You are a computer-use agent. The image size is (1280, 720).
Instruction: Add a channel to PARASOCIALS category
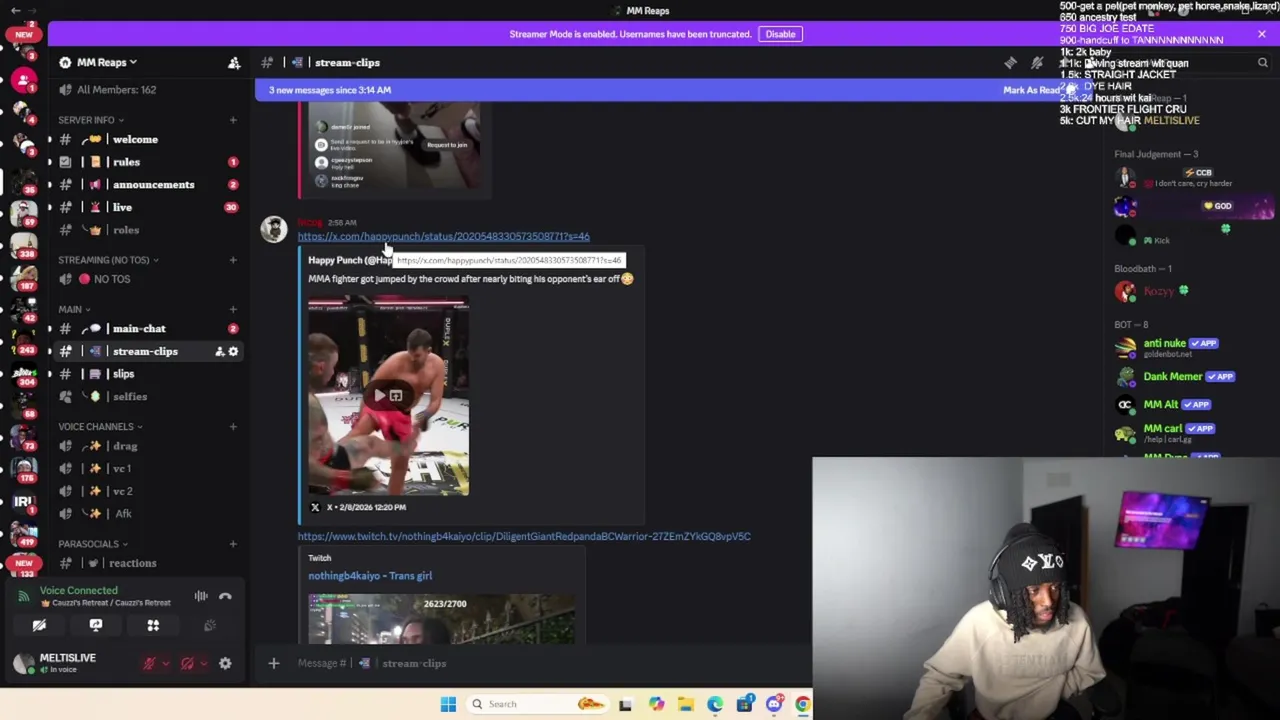(233, 544)
